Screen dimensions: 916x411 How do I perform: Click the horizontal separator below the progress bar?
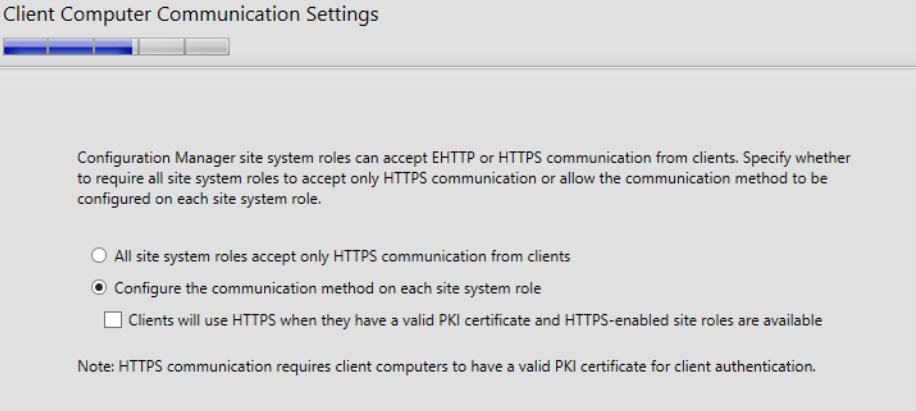tap(458, 67)
